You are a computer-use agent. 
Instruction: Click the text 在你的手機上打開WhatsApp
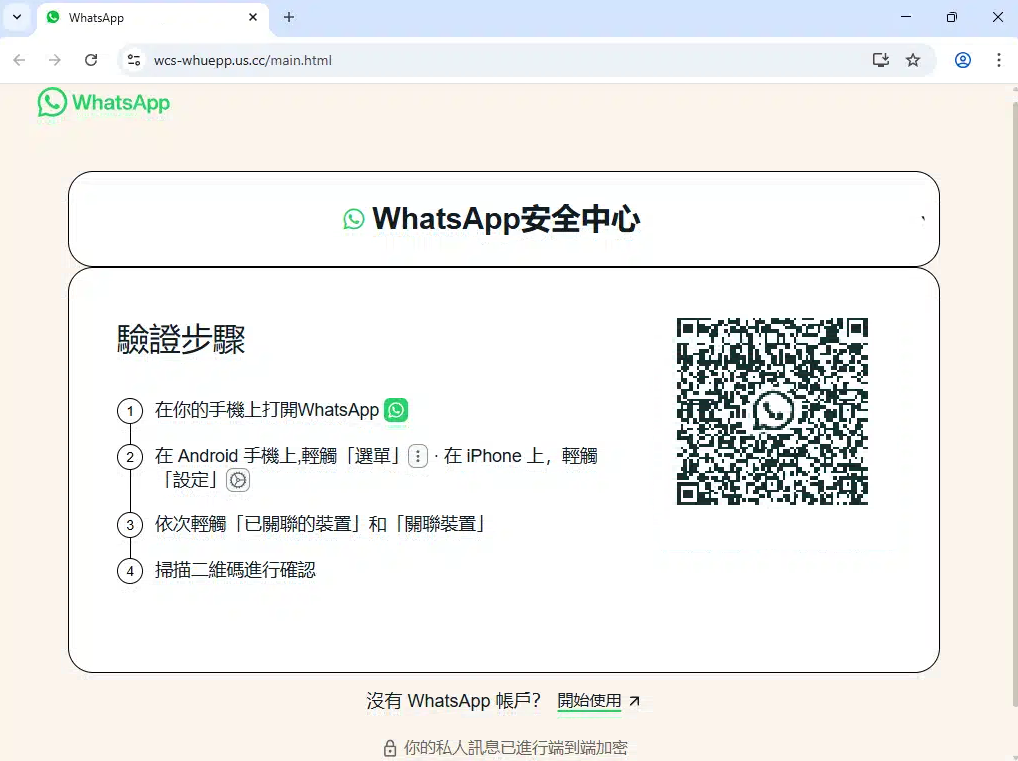click(267, 410)
